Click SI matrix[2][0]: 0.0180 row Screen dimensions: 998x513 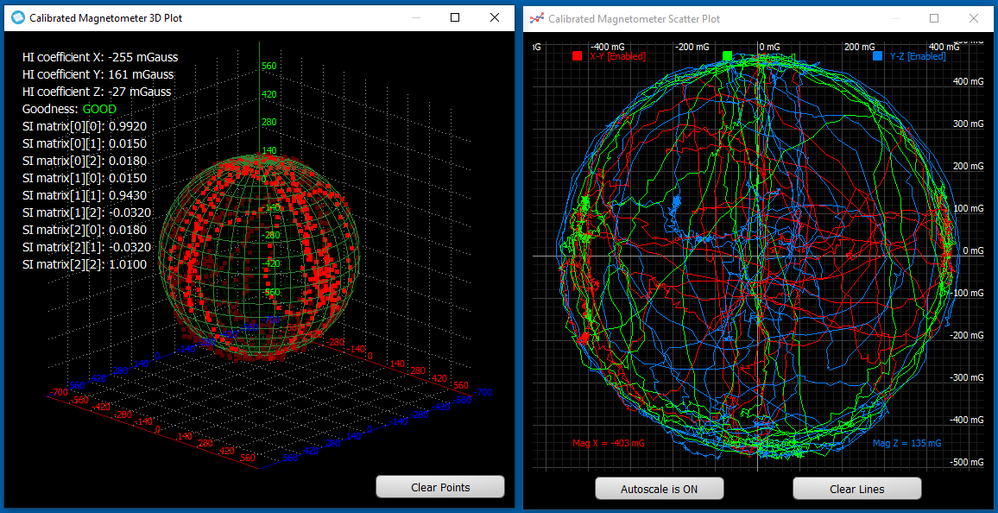(85, 229)
